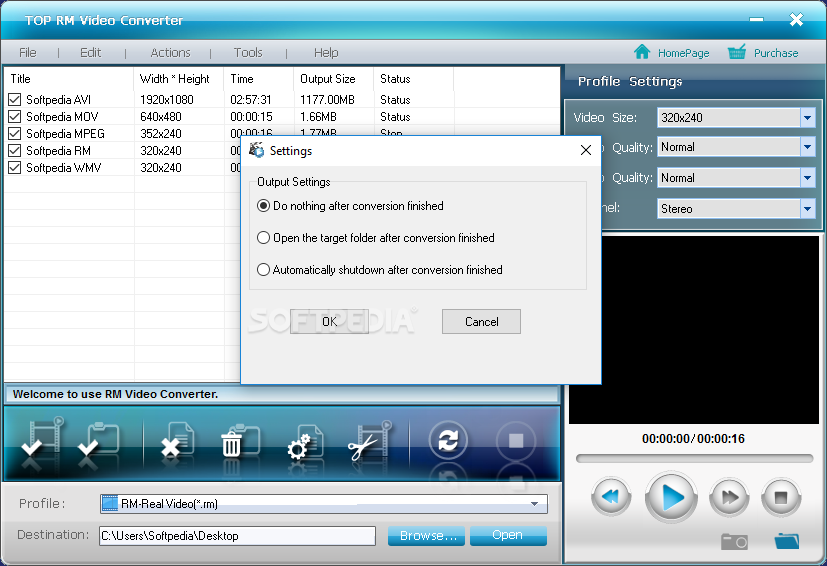Open output settings gear-document icon

click(x=305, y=441)
